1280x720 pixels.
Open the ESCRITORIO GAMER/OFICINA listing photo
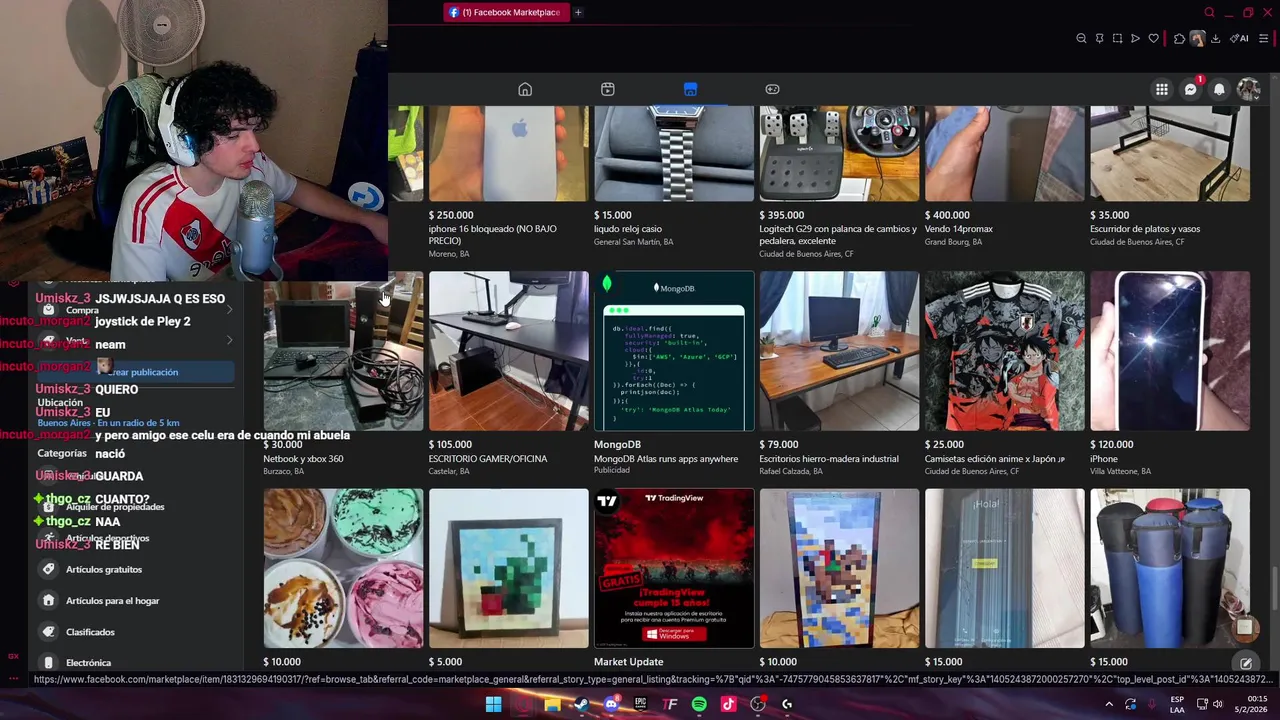(x=509, y=351)
